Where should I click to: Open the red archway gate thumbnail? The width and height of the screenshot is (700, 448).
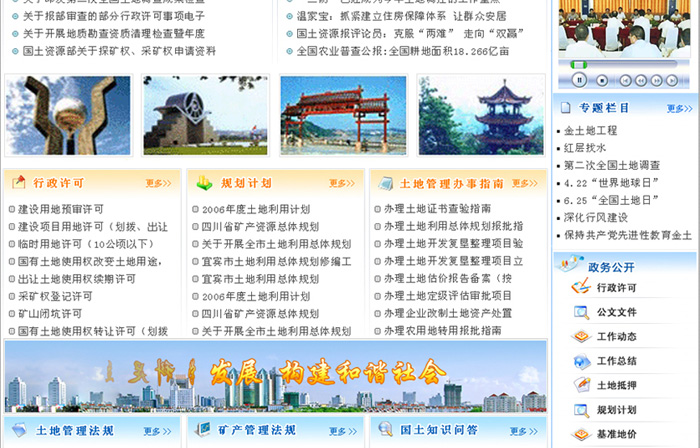click(x=343, y=115)
